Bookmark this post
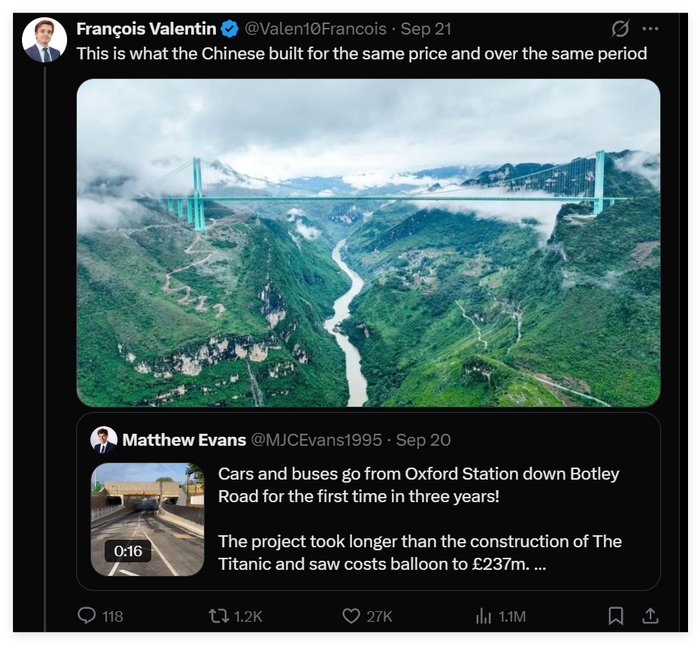700x645 pixels. [x=616, y=616]
